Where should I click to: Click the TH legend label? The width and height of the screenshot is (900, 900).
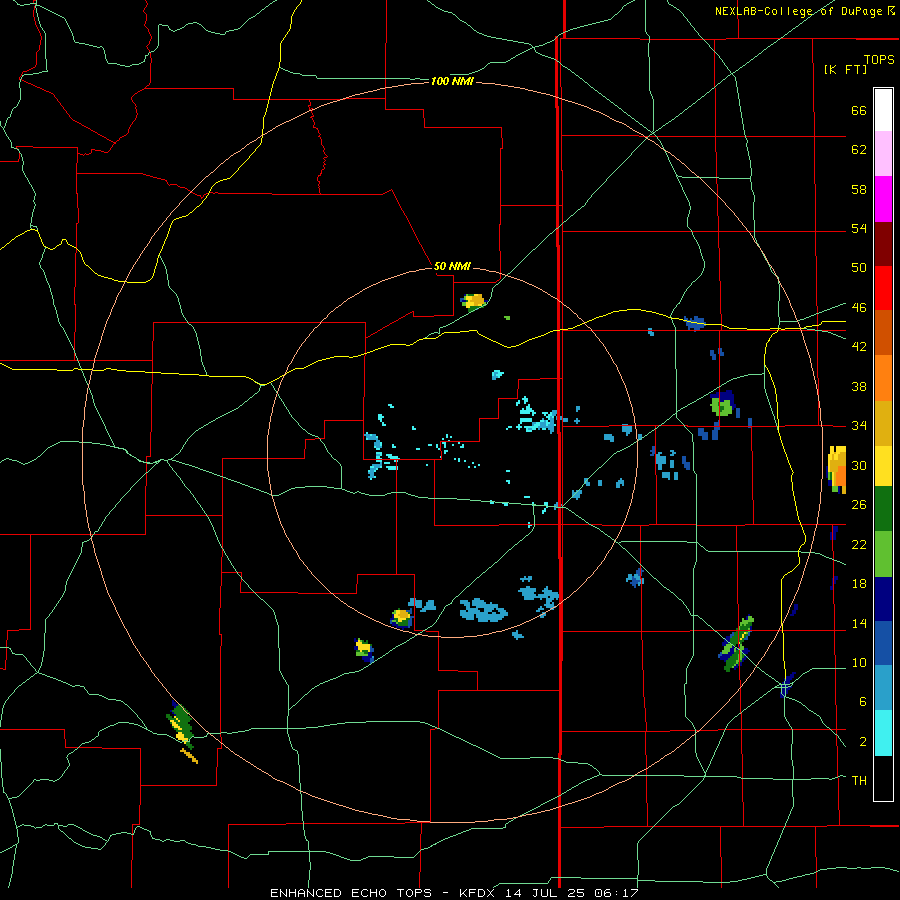coord(859,780)
